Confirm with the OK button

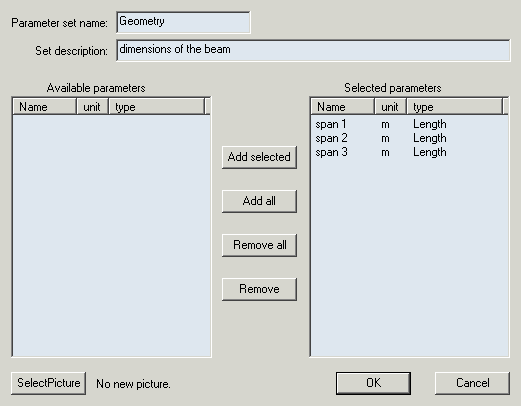coord(373,383)
